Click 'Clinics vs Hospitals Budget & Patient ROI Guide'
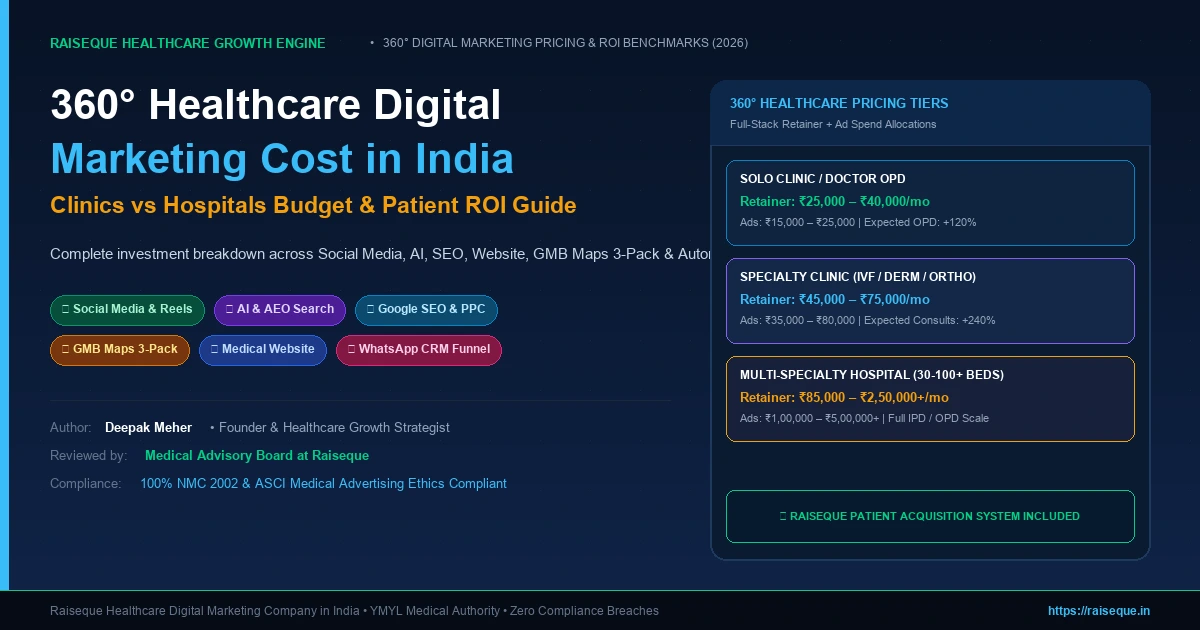This screenshot has width=1200, height=630. click(313, 205)
